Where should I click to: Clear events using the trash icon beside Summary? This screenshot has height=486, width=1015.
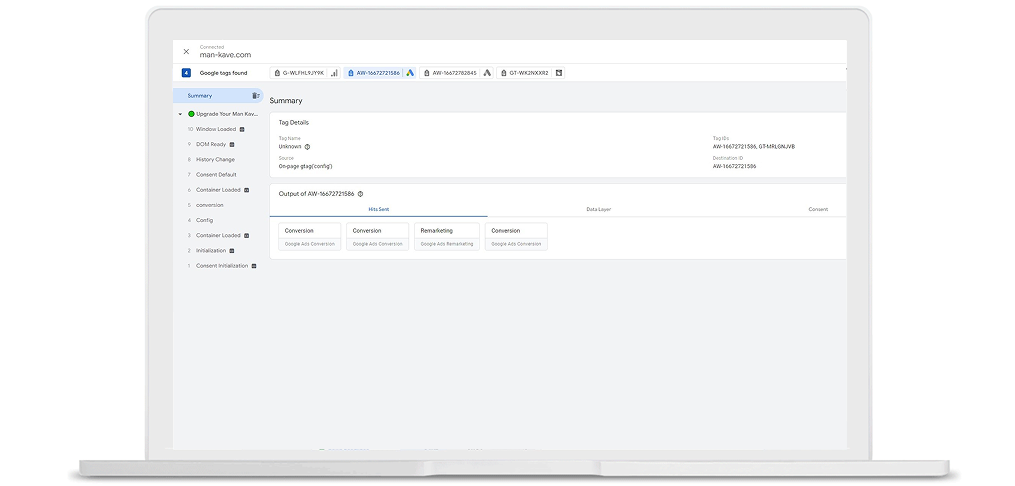tap(256, 96)
